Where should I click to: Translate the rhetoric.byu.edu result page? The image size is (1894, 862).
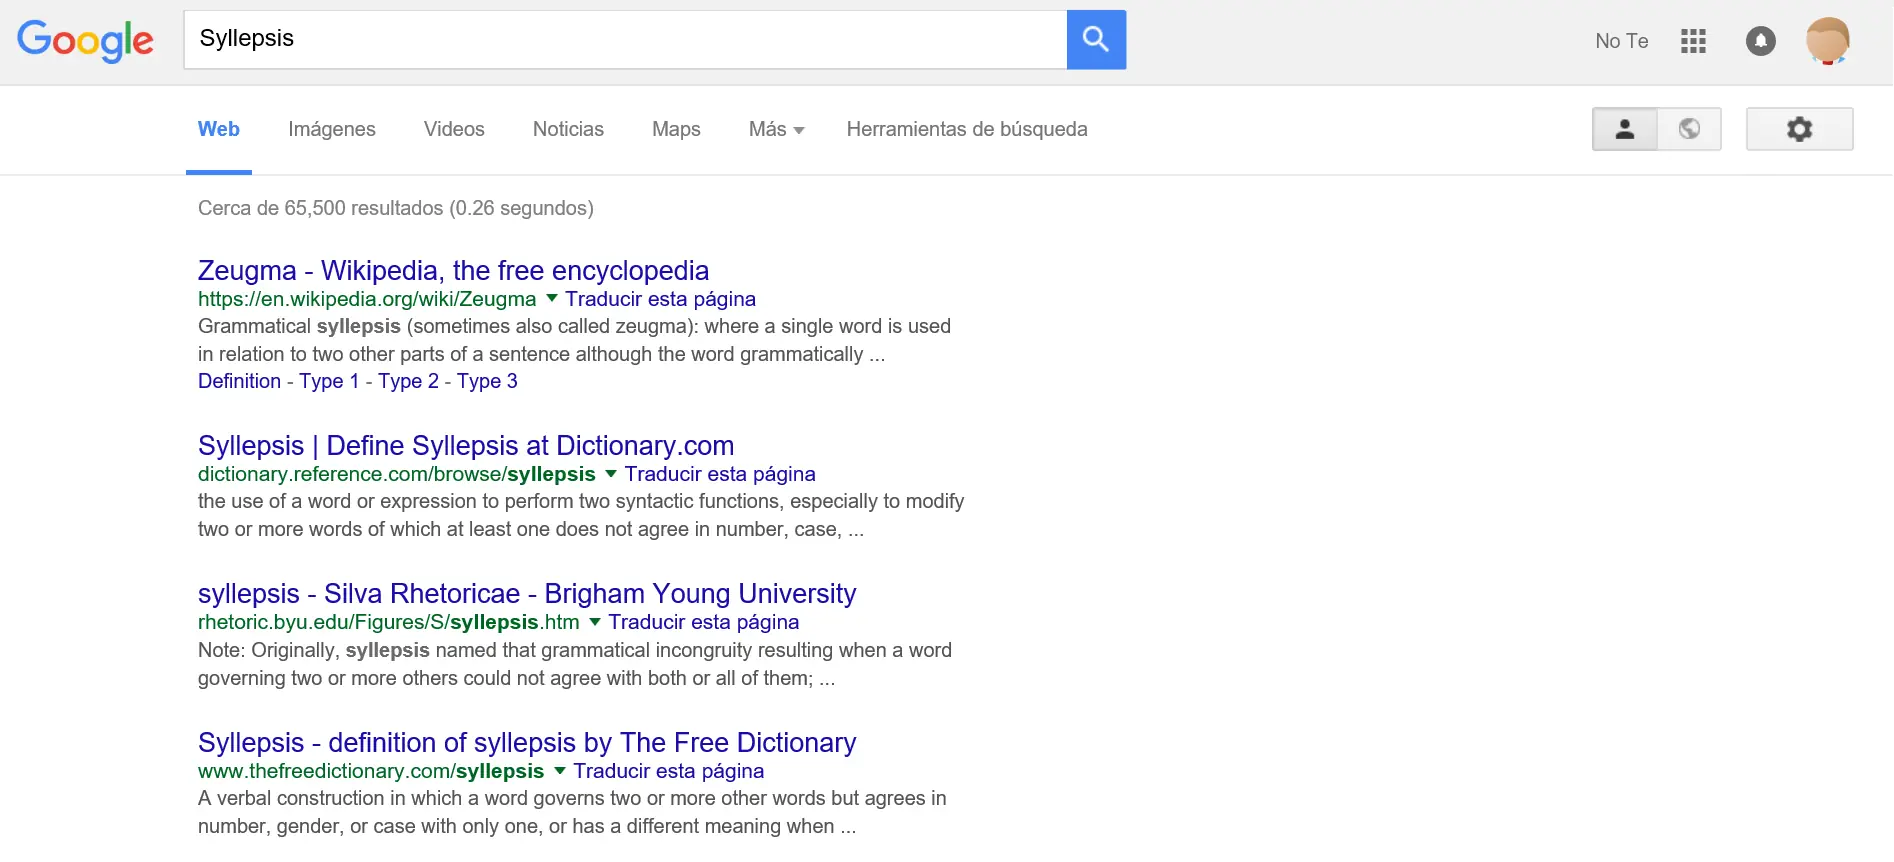tap(704, 622)
